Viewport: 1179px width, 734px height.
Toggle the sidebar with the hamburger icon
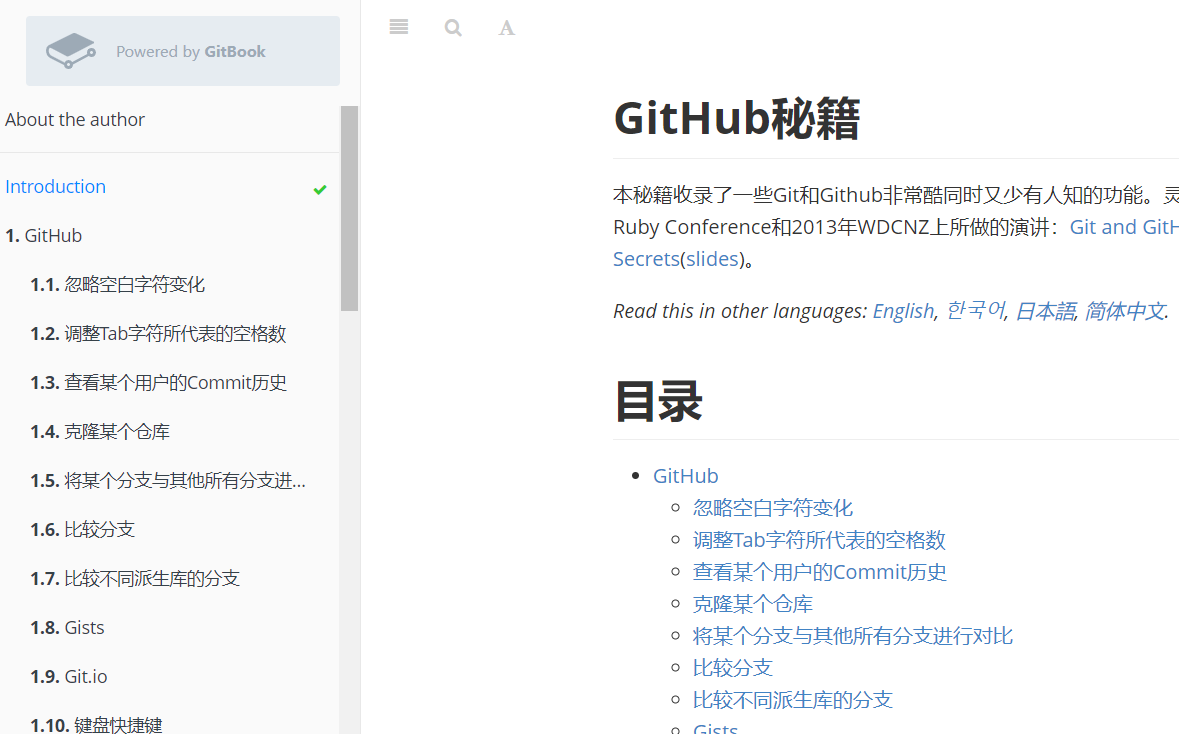(x=399, y=28)
